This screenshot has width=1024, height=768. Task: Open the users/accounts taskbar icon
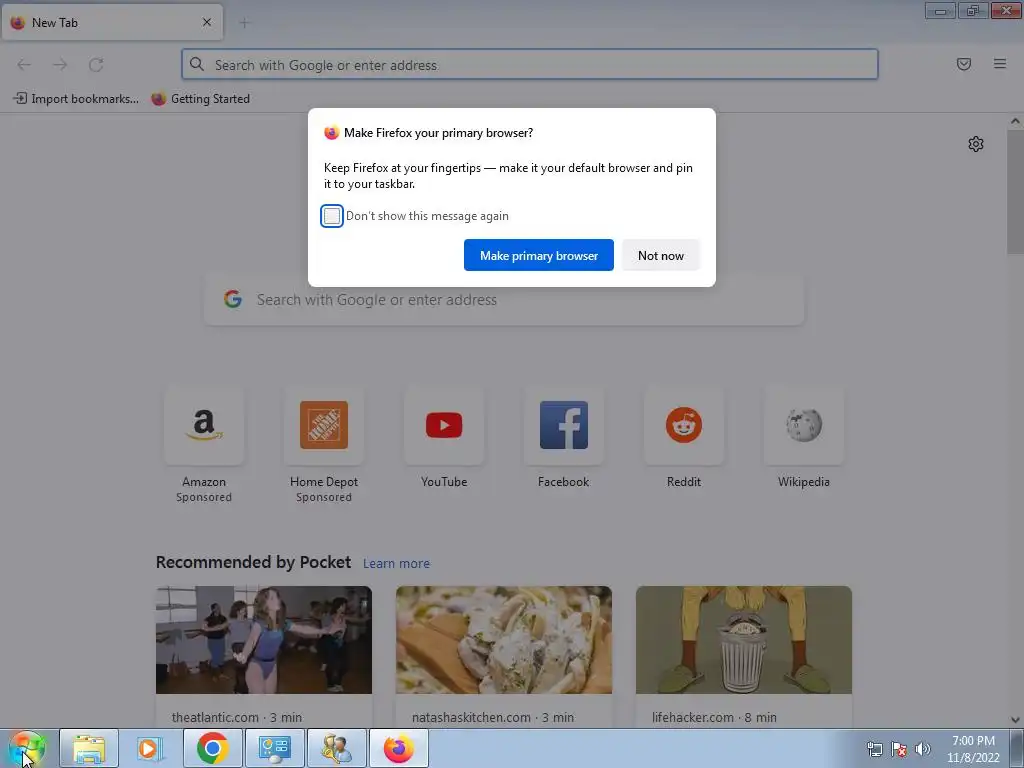(336, 748)
